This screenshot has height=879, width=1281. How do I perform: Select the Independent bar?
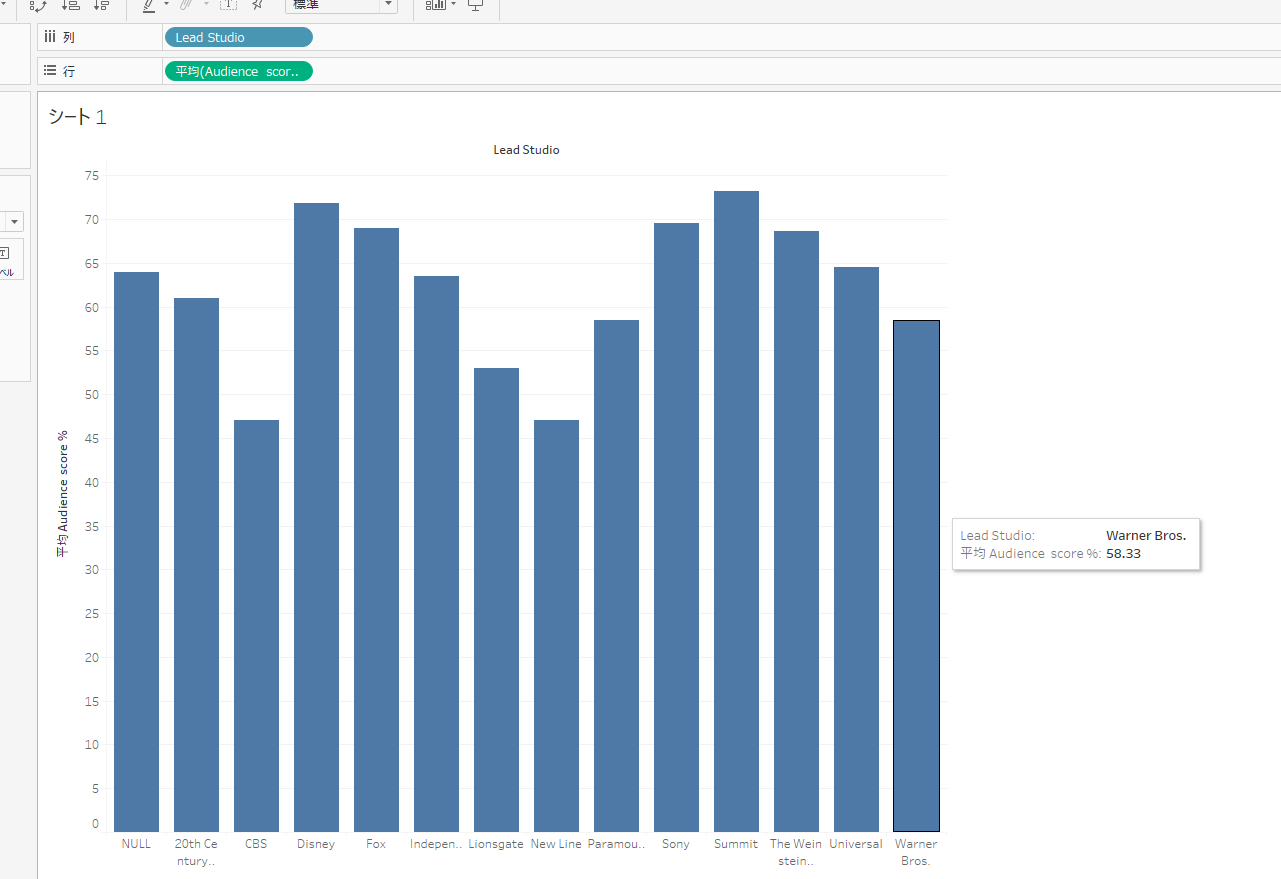tap(436, 554)
